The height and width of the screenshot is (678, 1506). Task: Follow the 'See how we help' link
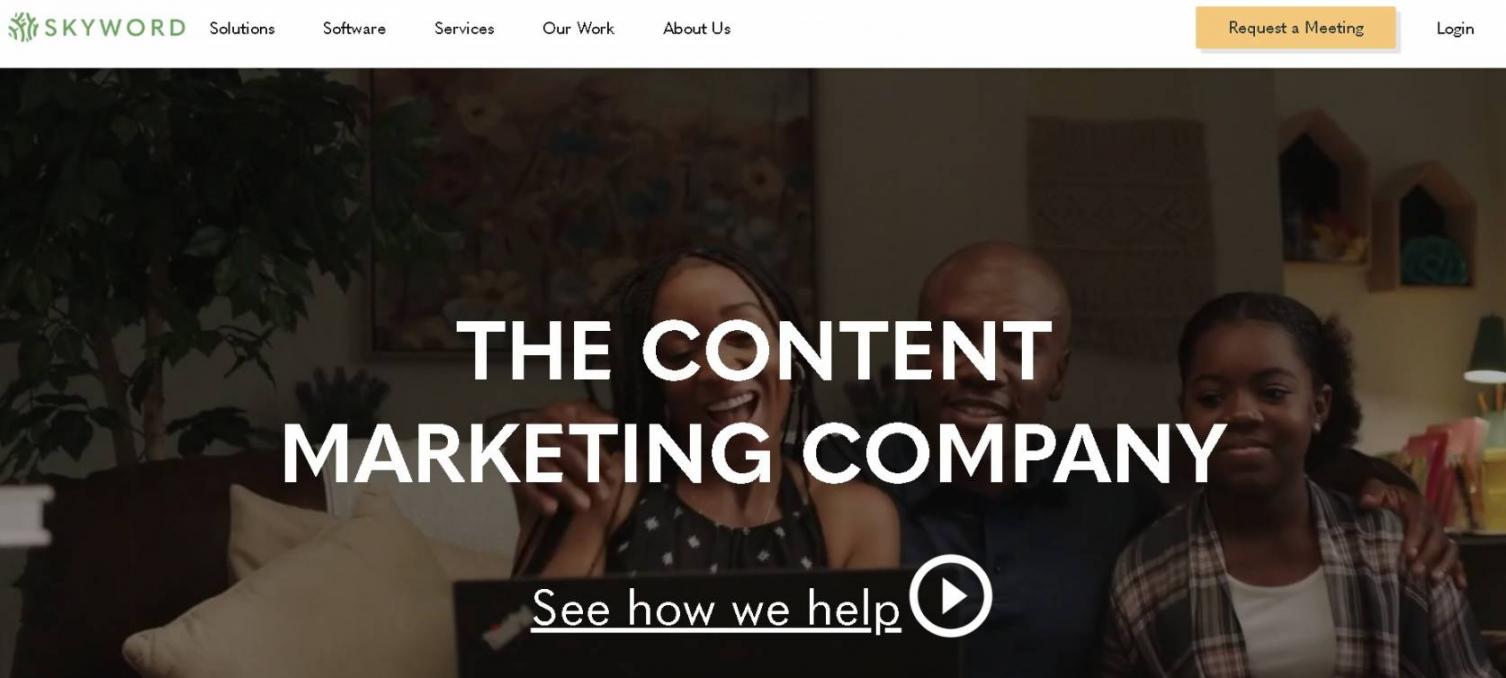(x=716, y=608)
